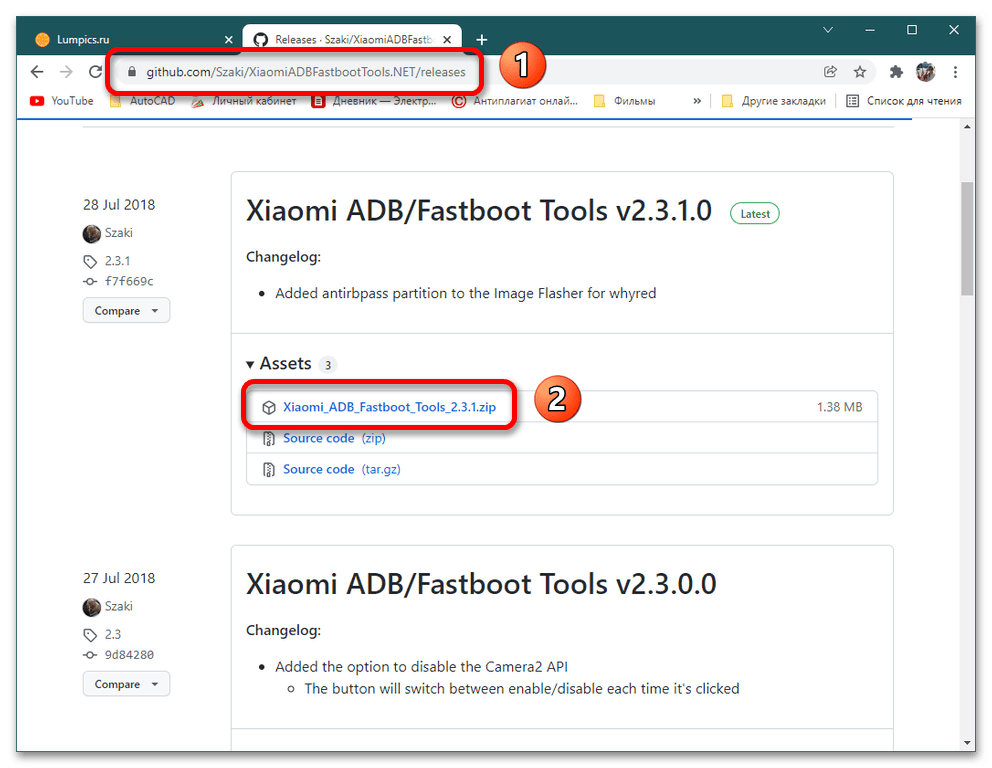
Task: Click the lock icon in the address bar
Action: (132, 72)
